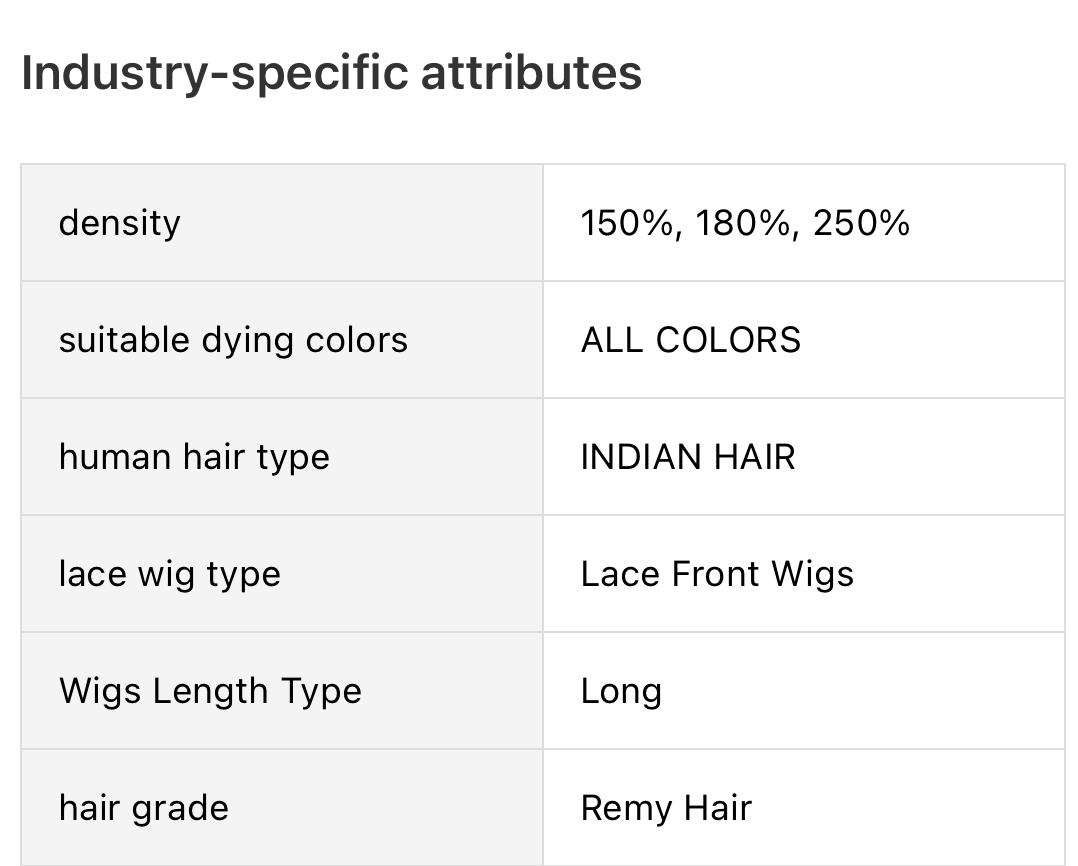This screenshot has height=866, width=1078.
Task: Click the ALL COLORS value cell
Action: pos(804,340)
